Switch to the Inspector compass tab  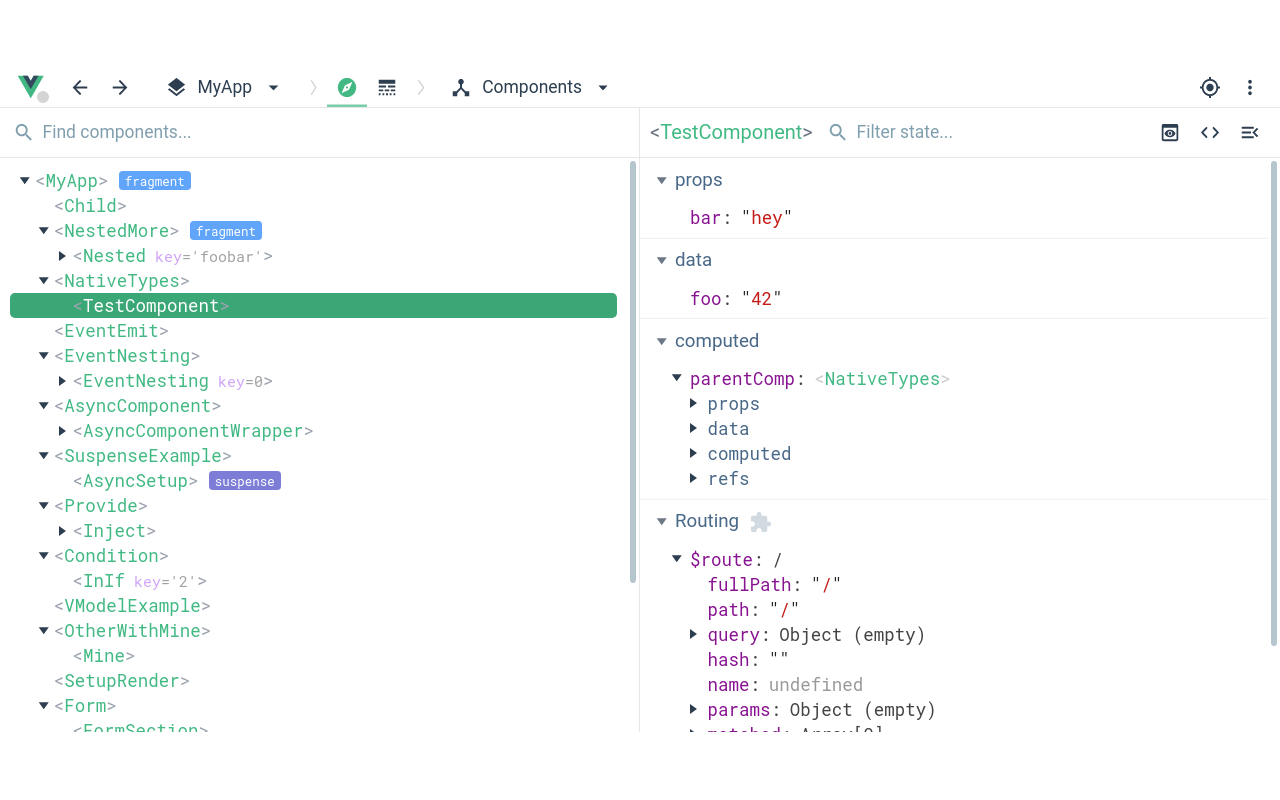[x=347, y=87]
